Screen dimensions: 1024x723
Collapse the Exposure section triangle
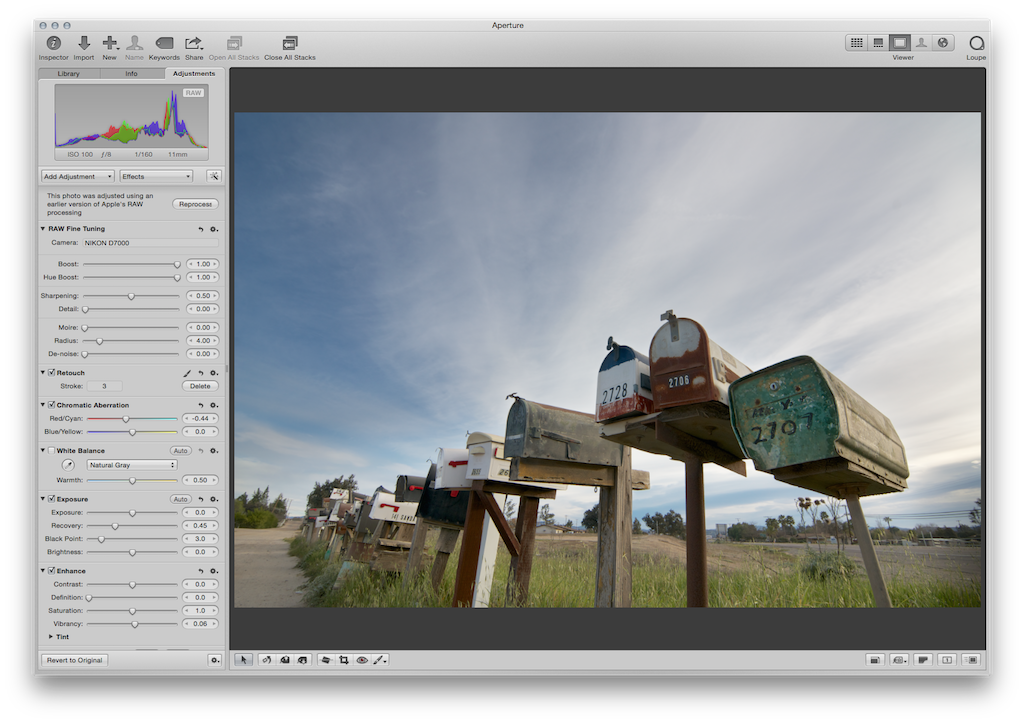[43, 498]
